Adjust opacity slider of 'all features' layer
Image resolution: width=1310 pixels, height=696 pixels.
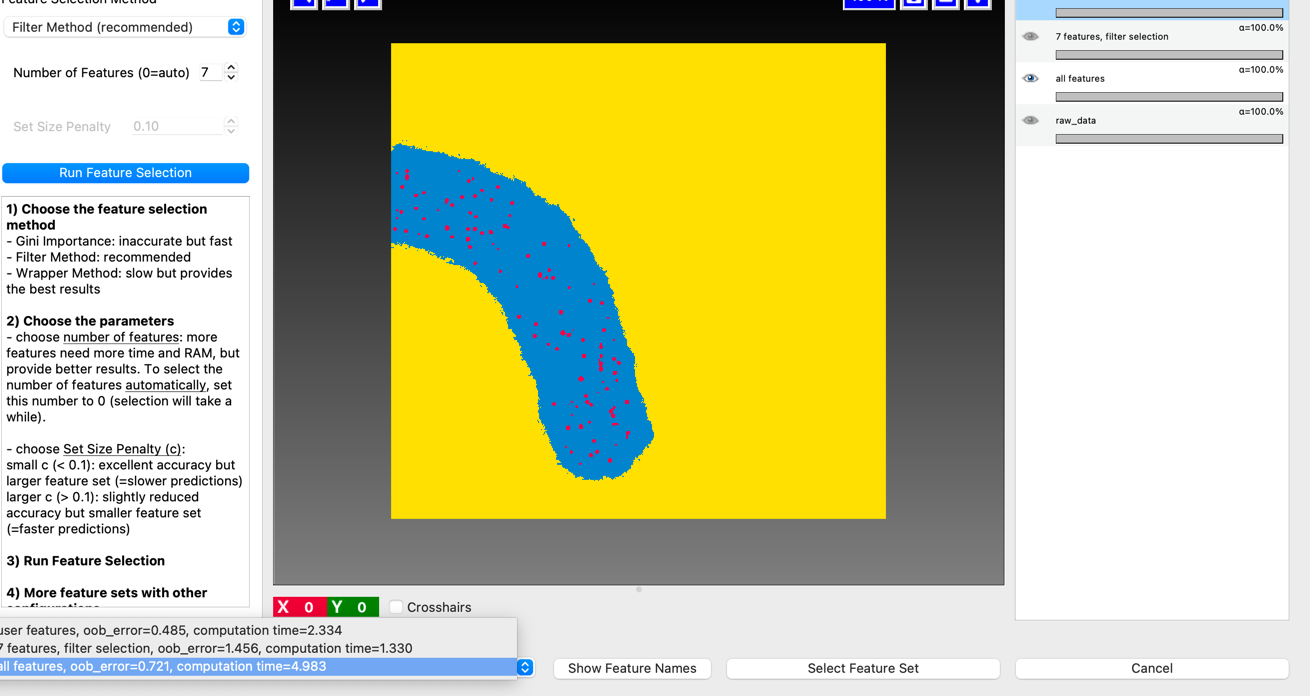pos(1169,97)
